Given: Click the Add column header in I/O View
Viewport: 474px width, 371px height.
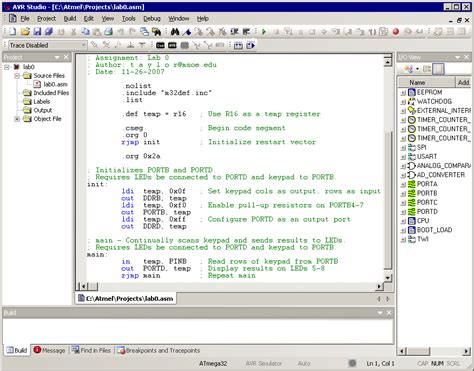Looking at the screenshot, I should pyautogui.click(x=463, y=82).
